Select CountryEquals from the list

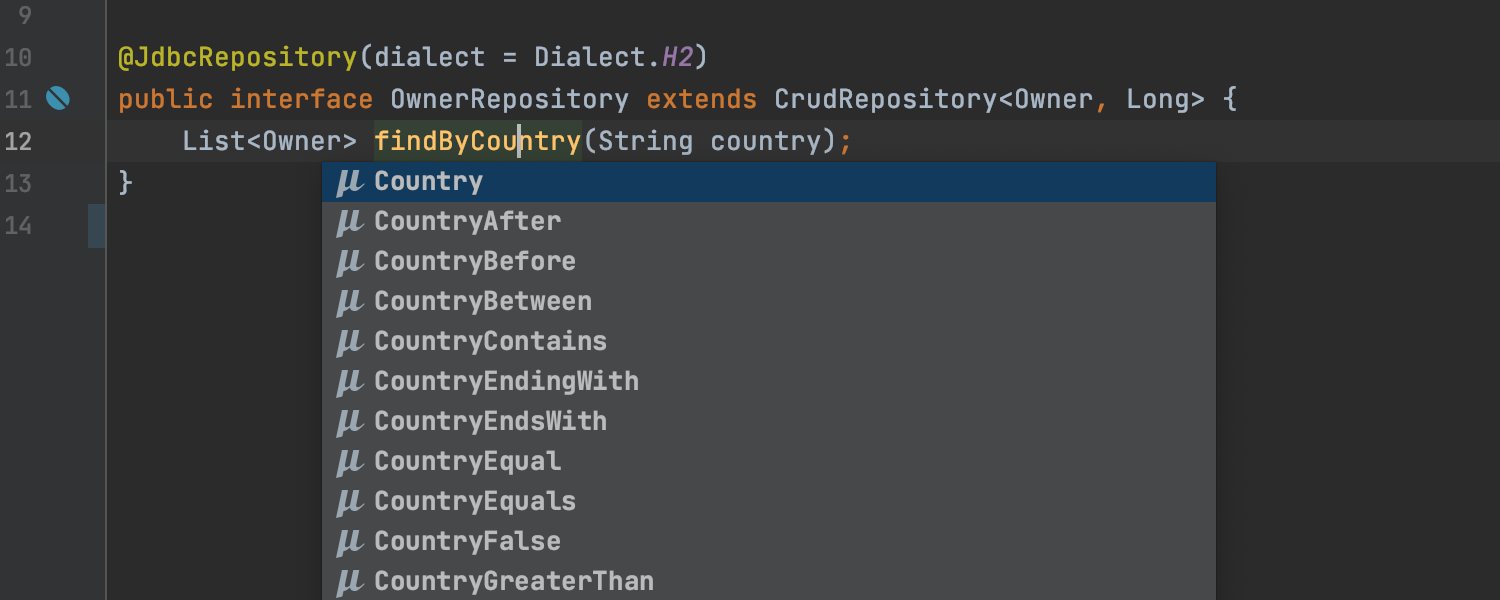pos(769,502)
